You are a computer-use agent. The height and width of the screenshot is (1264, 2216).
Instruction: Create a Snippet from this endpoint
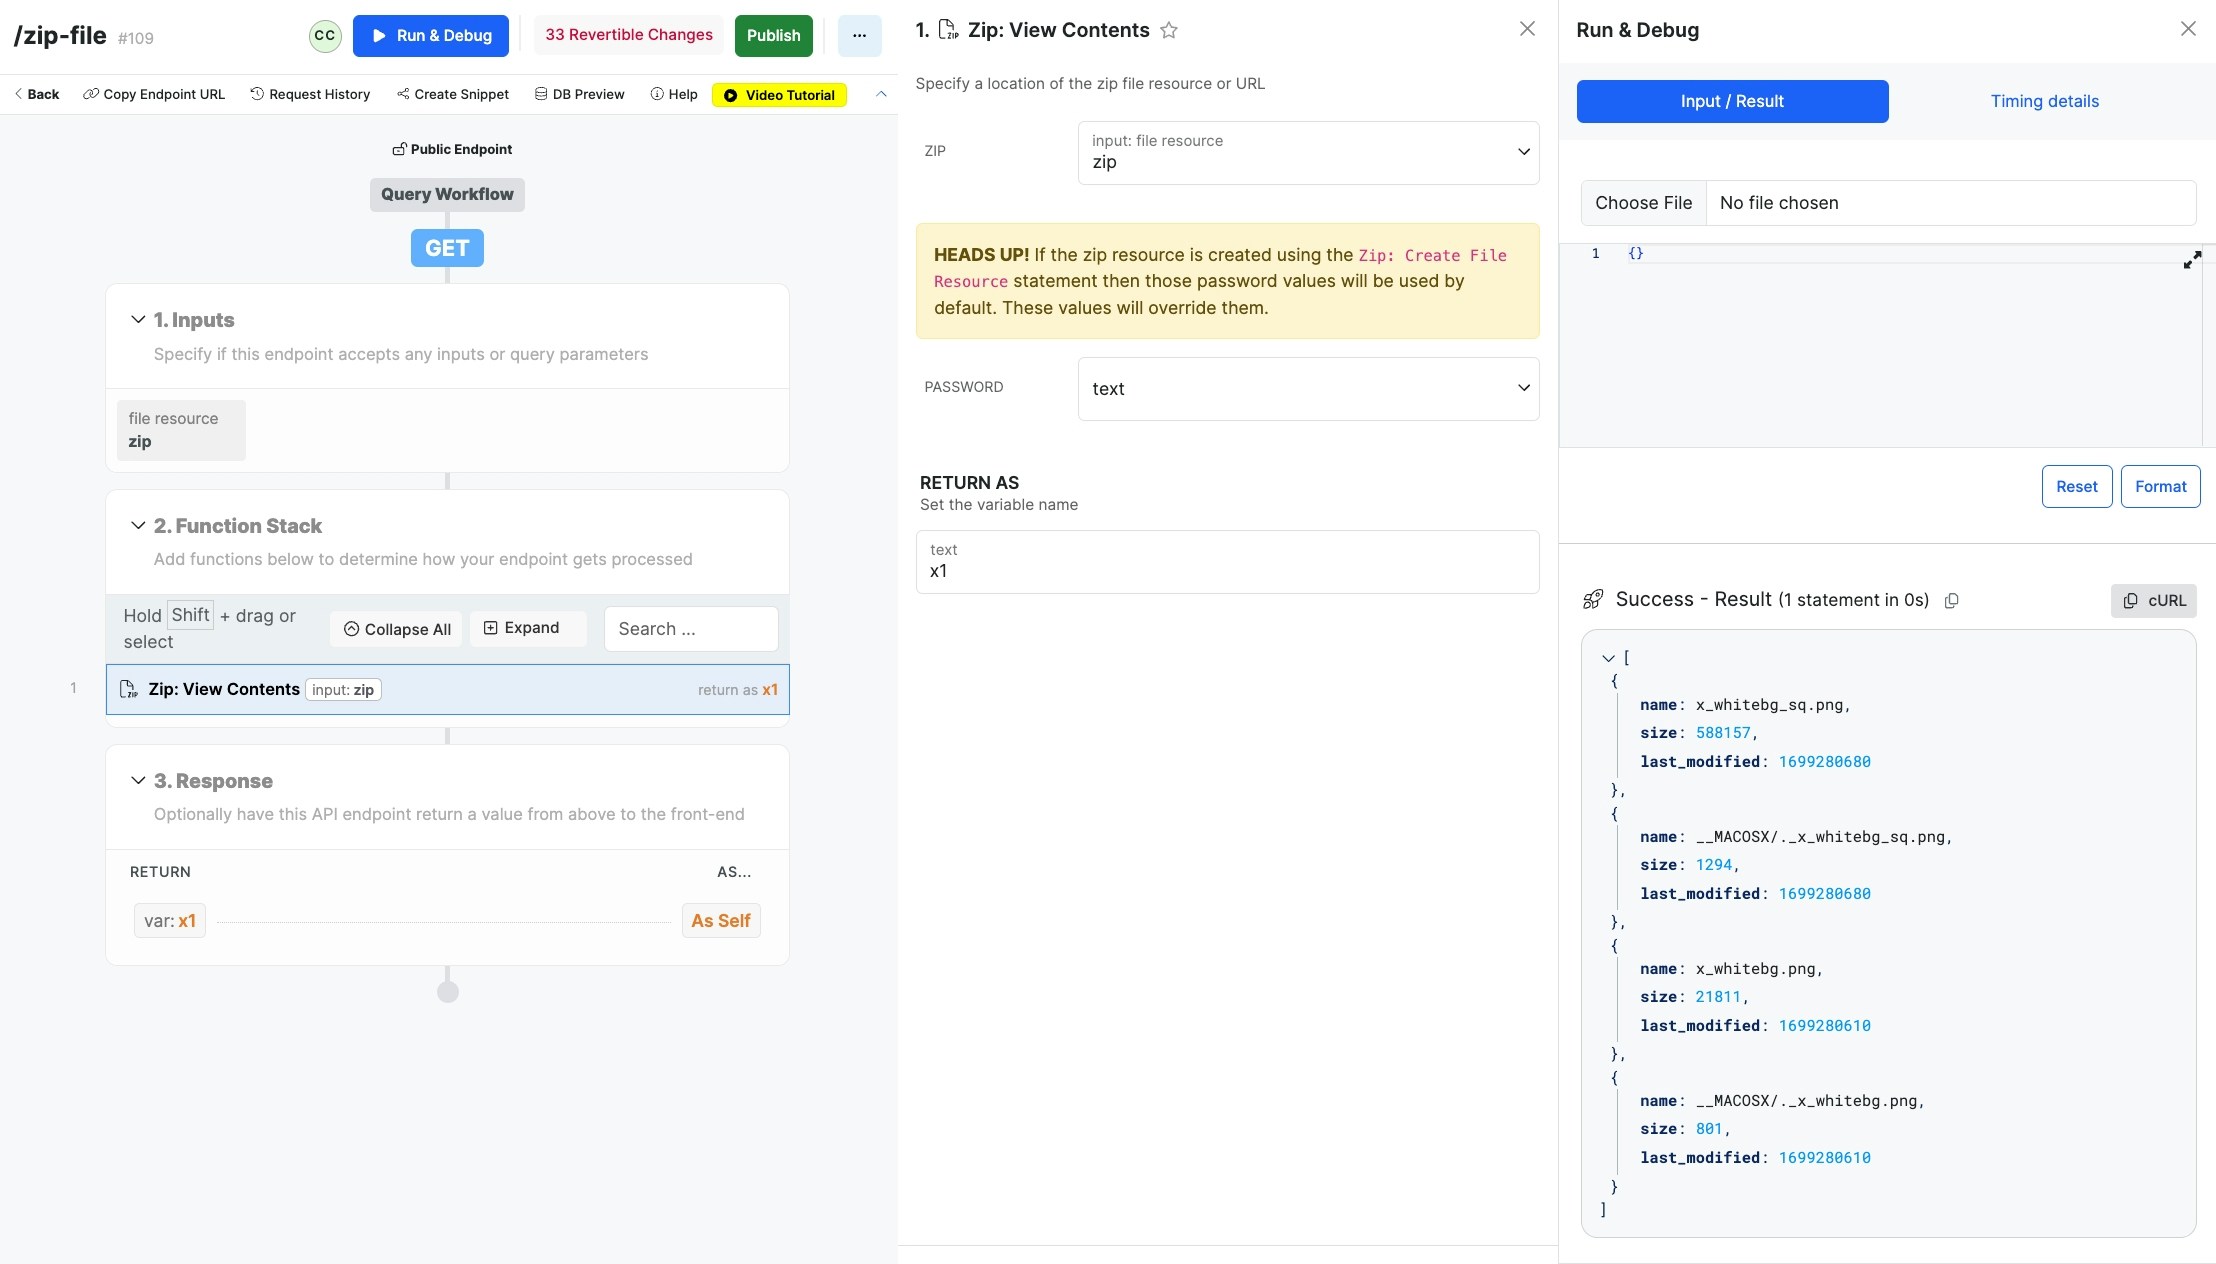pos(453,94)
